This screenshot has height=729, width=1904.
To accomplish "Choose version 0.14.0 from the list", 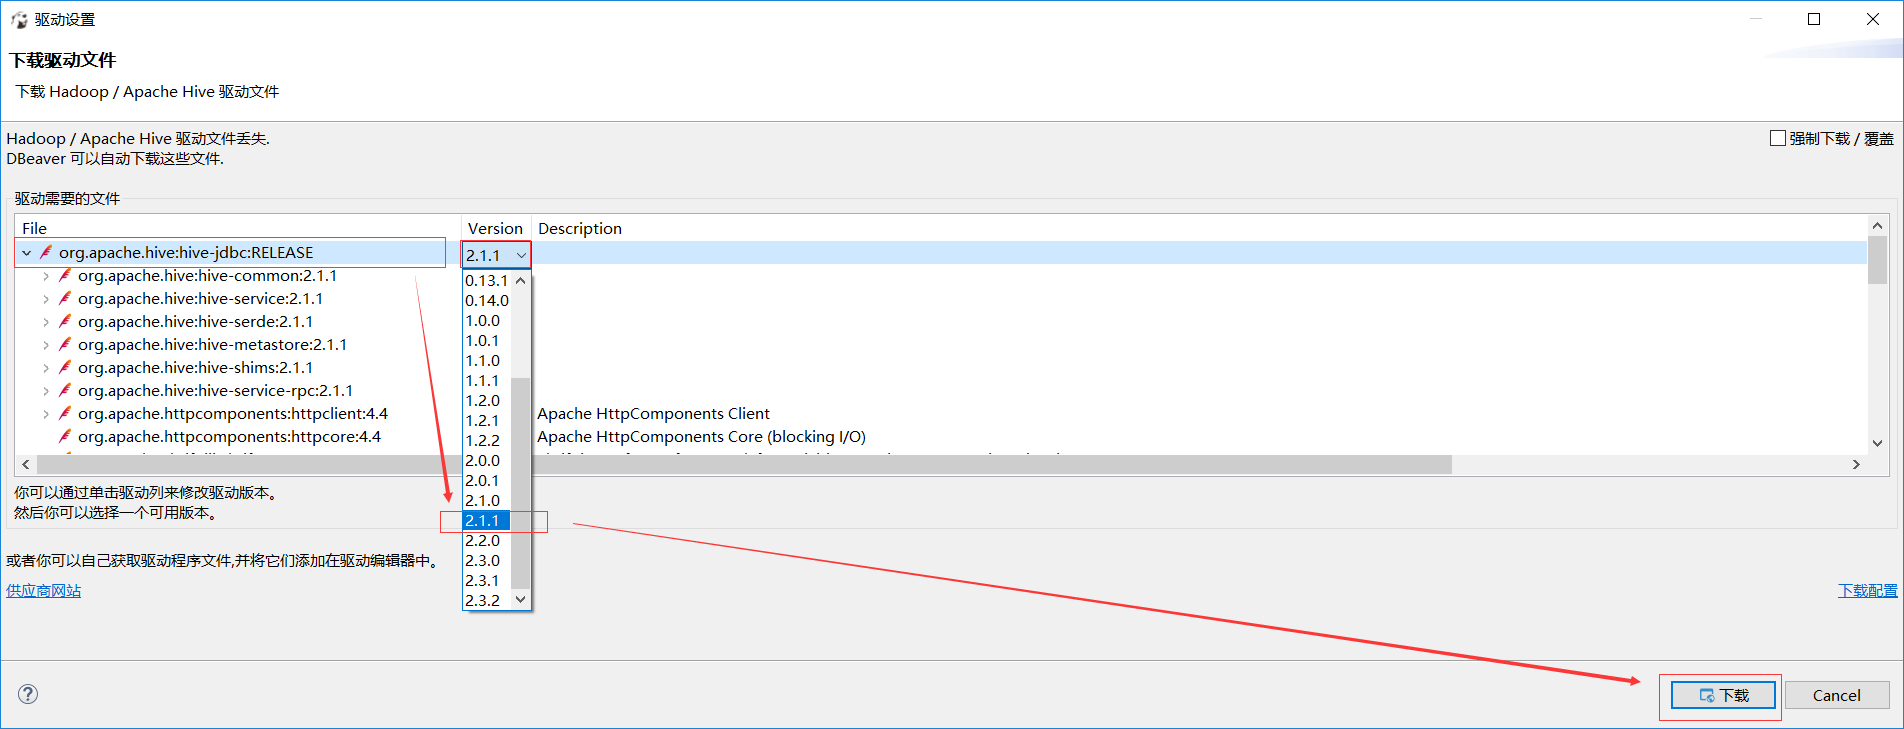I will pyautogui.click(x=487, y=301).
